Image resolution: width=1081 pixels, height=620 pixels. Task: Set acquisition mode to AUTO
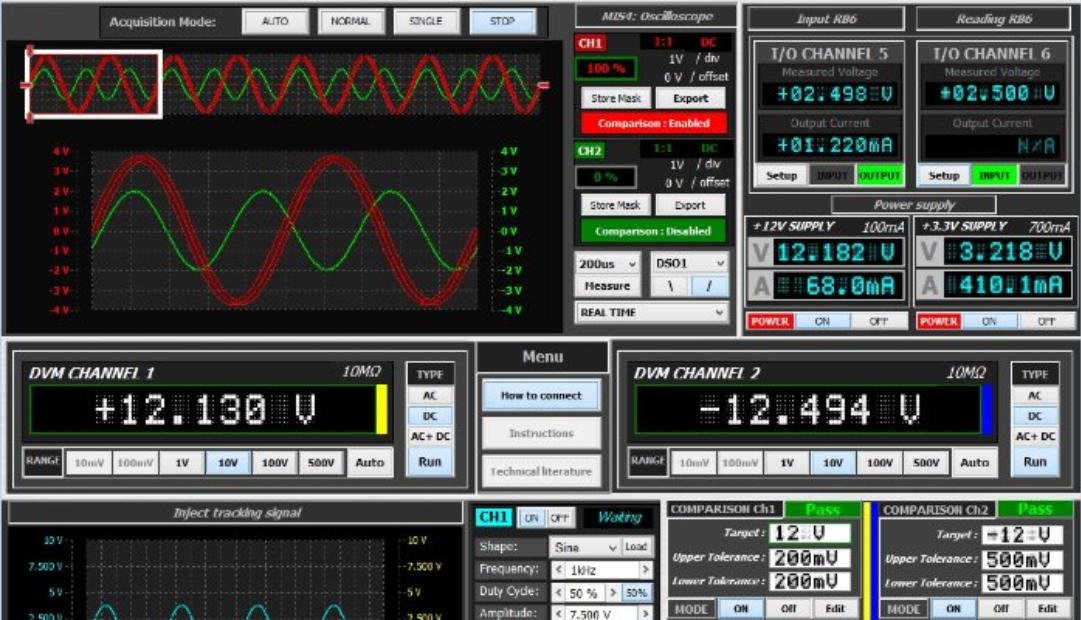(x=275, y=21)
